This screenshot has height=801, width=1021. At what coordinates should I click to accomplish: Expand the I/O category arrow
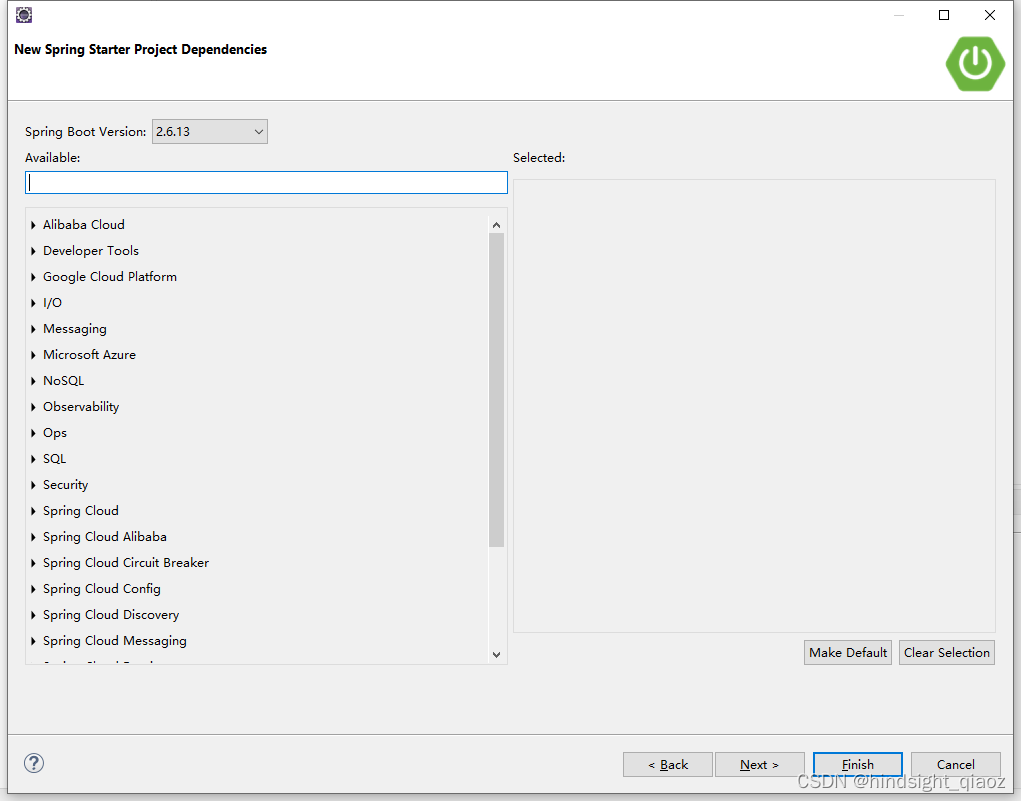point(33,303)
